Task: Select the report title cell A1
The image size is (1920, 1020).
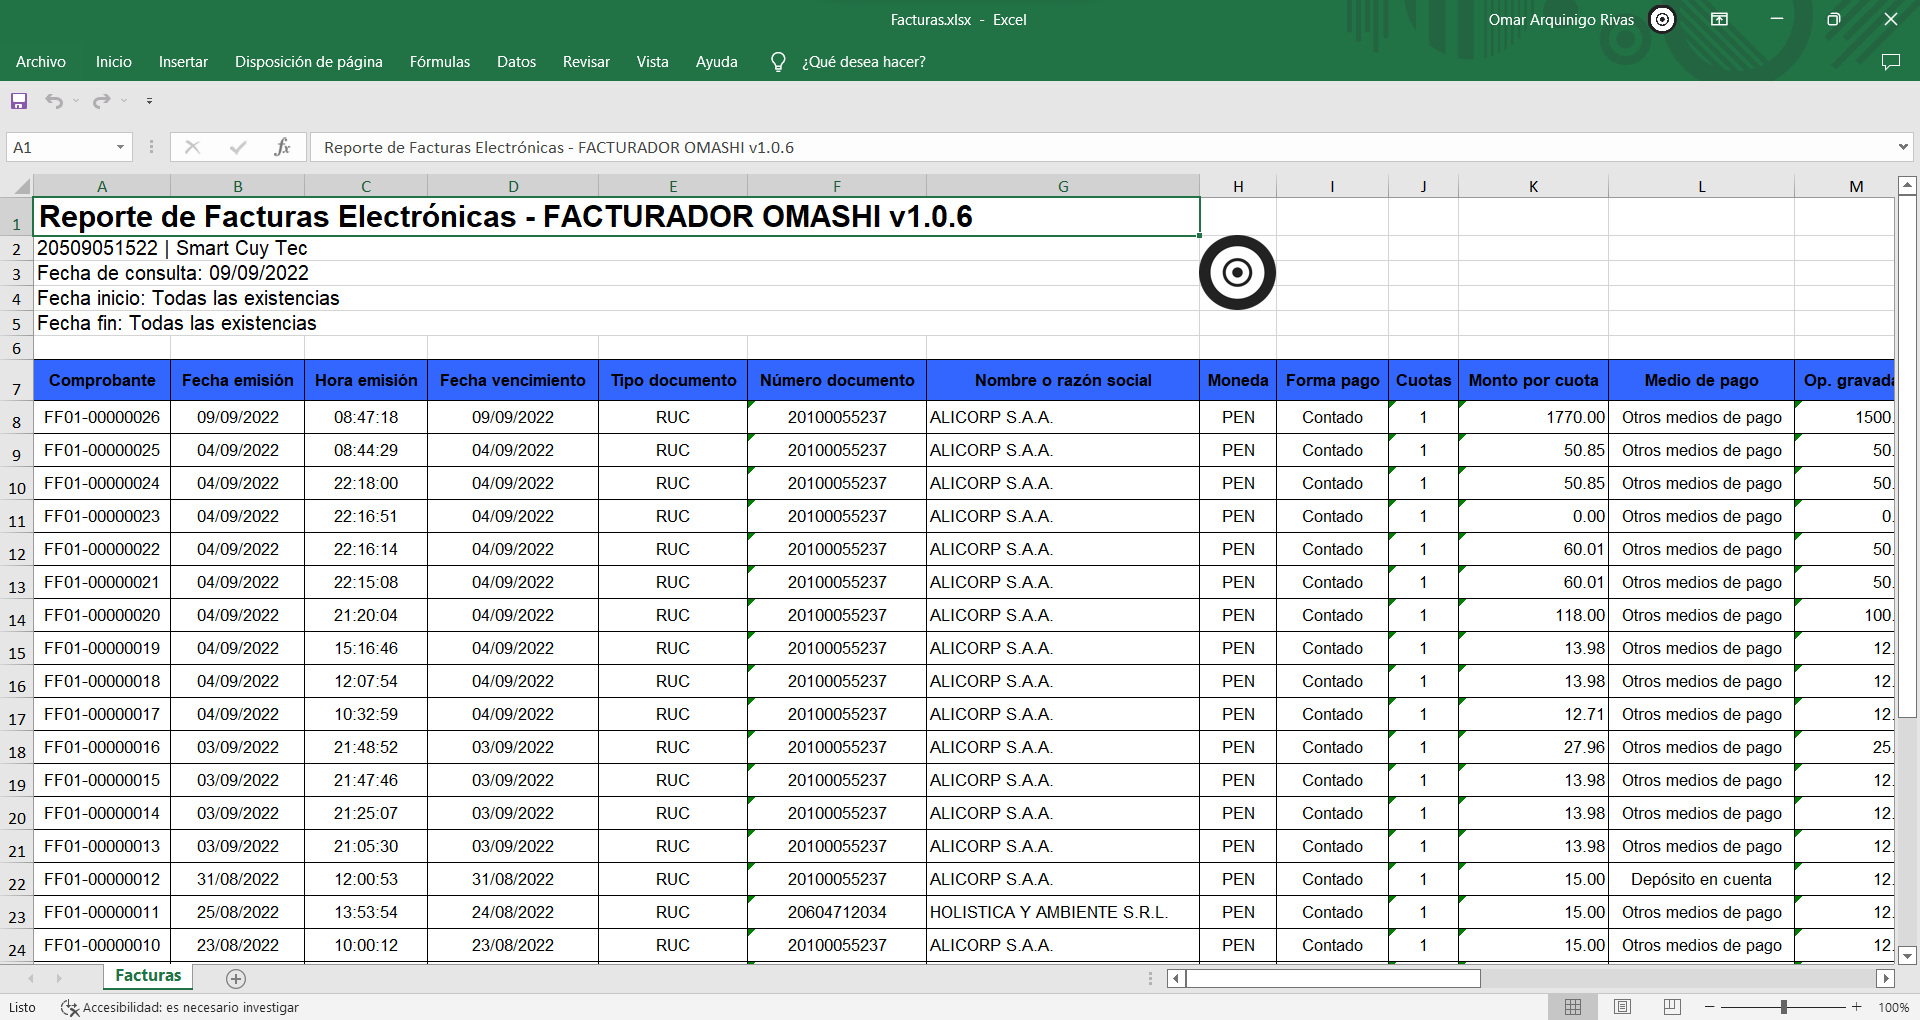Action: click(616, 217)
